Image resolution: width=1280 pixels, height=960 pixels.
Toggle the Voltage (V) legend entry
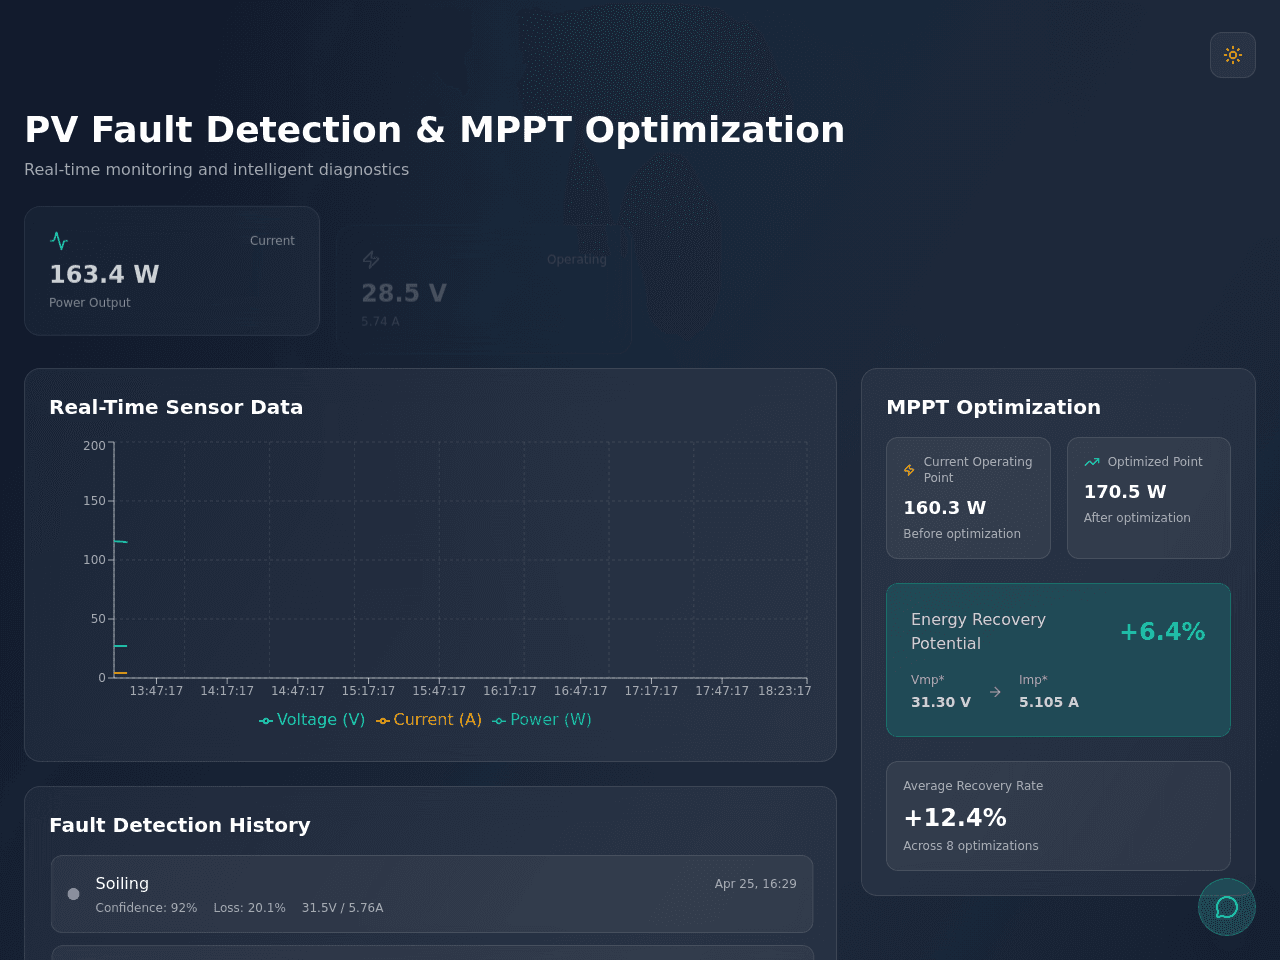312,720
